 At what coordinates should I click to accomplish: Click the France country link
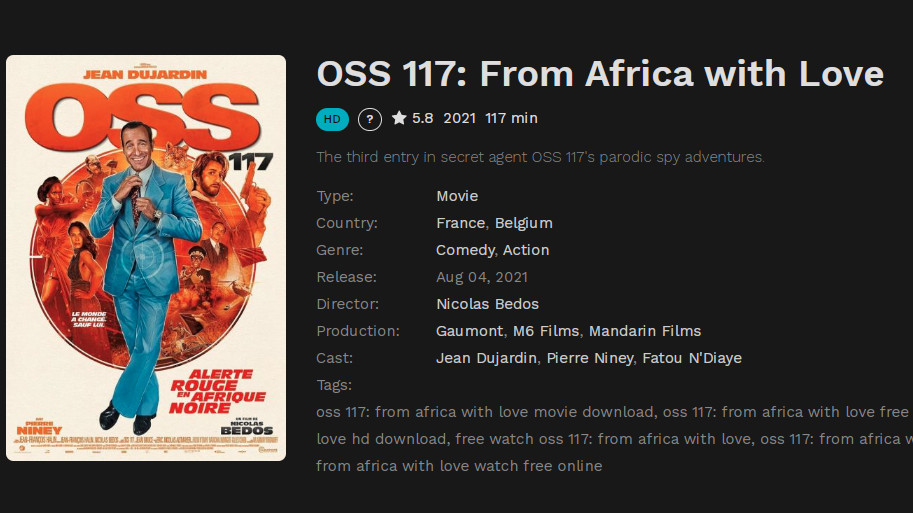[x=460, y=223]
